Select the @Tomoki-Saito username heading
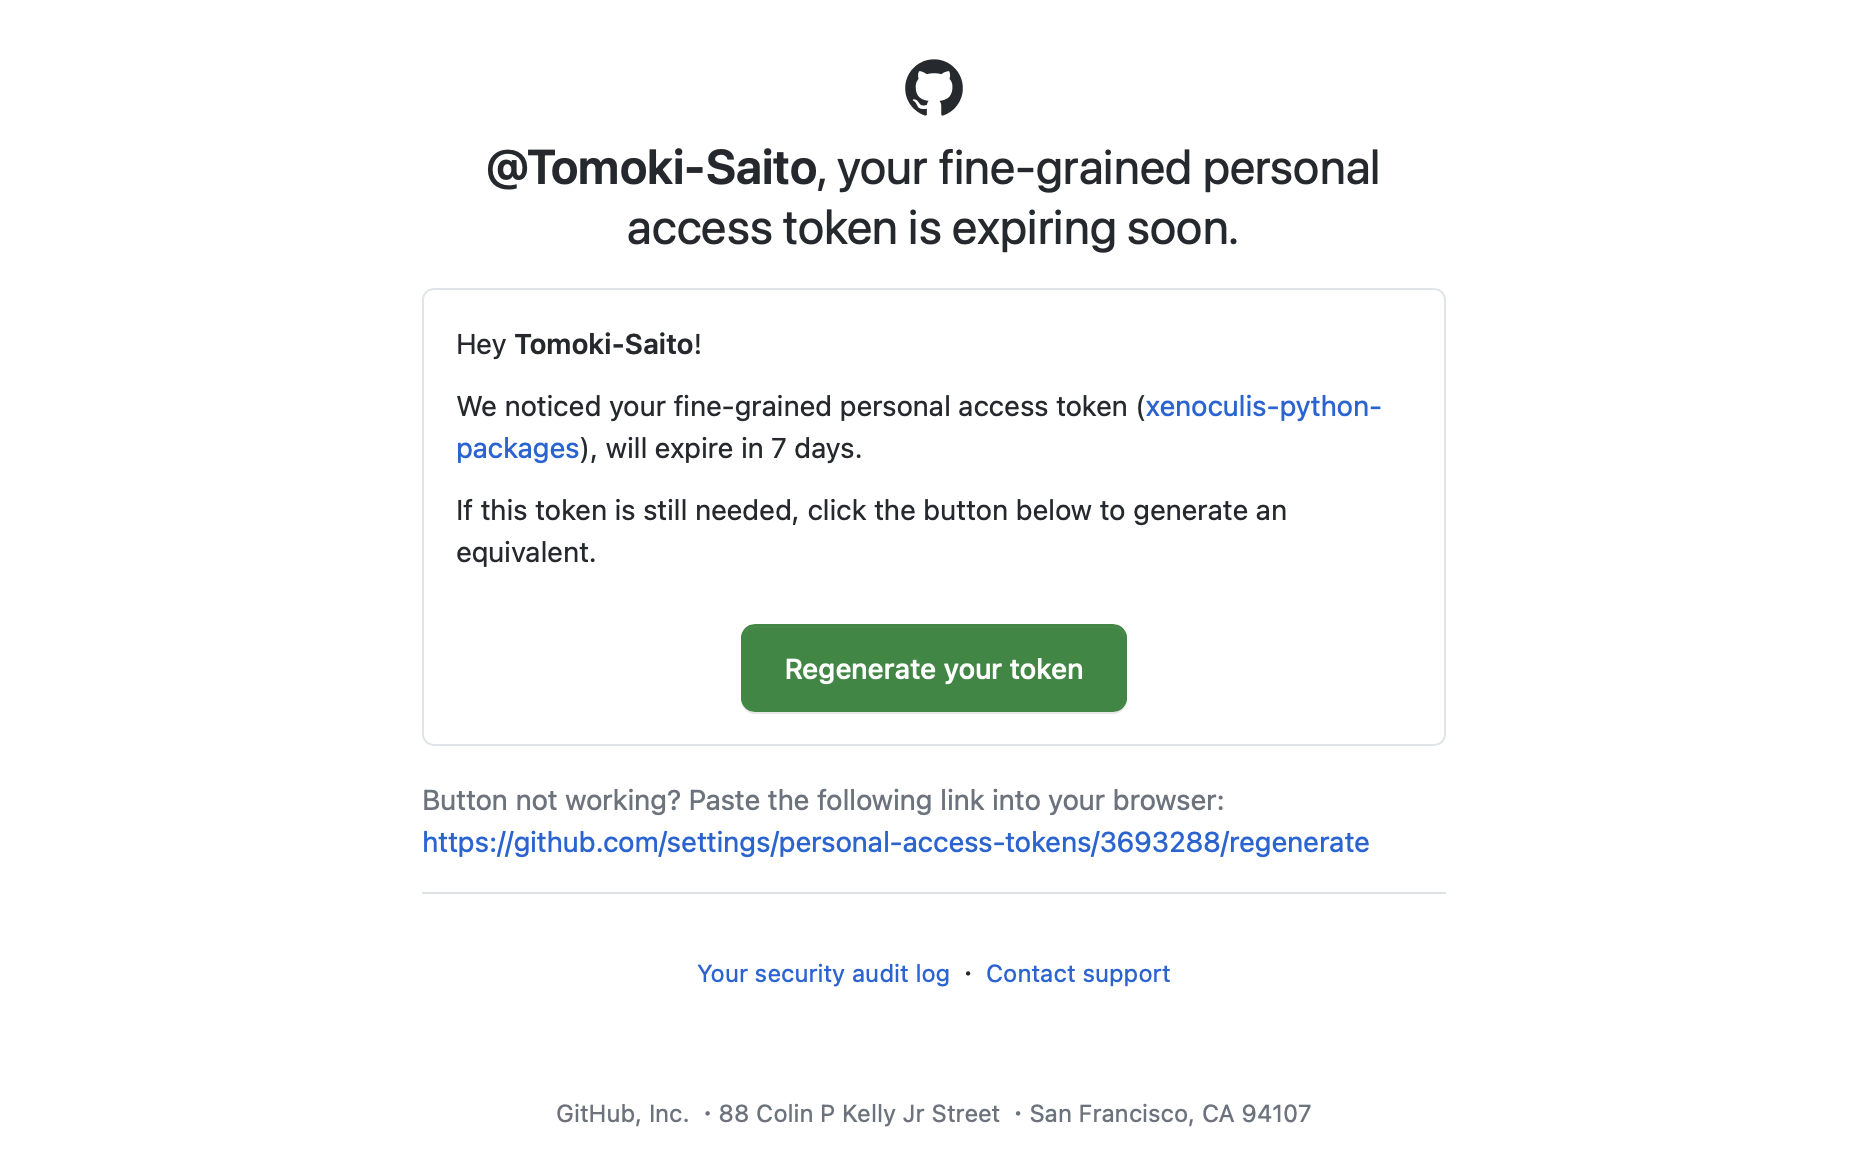Viewport: 1874px width, 1176px height. 651,168
